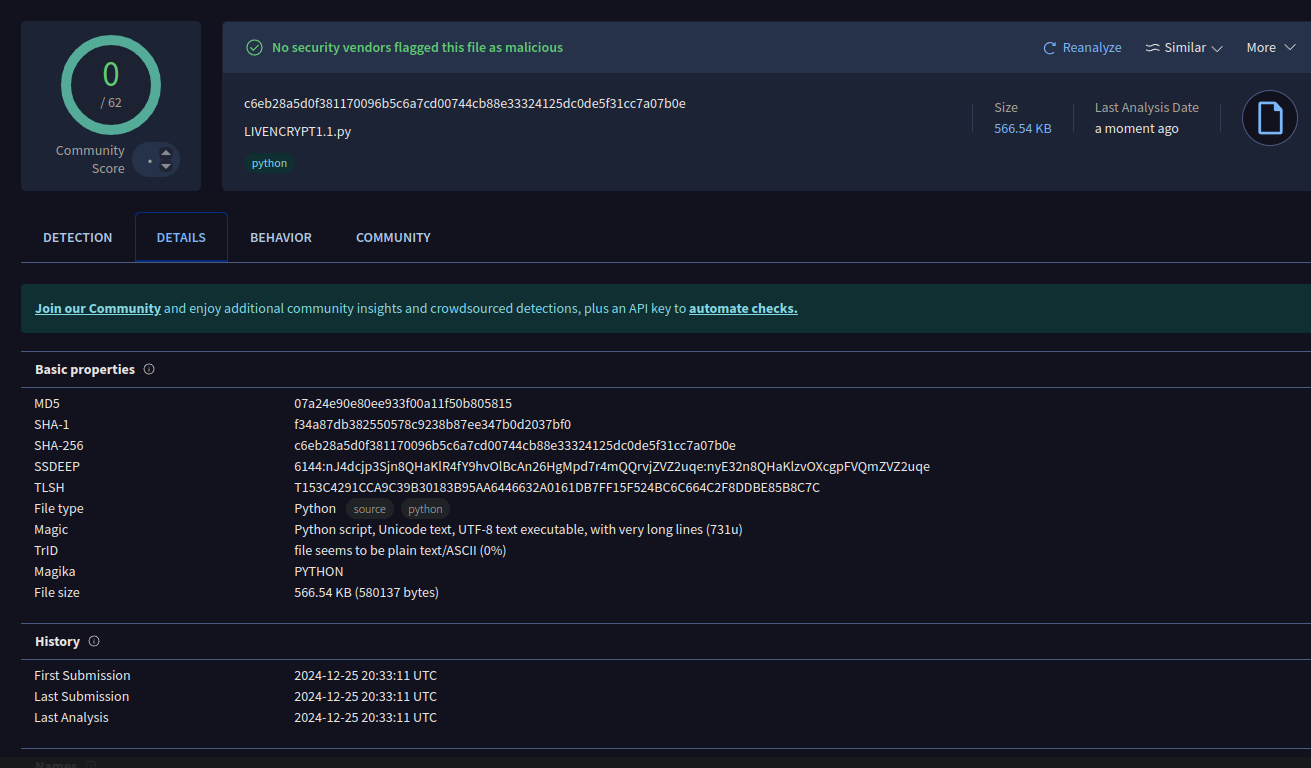Switch to the Detection tab
Viewport: 1311px width, 768px height.
pos(78,237)
